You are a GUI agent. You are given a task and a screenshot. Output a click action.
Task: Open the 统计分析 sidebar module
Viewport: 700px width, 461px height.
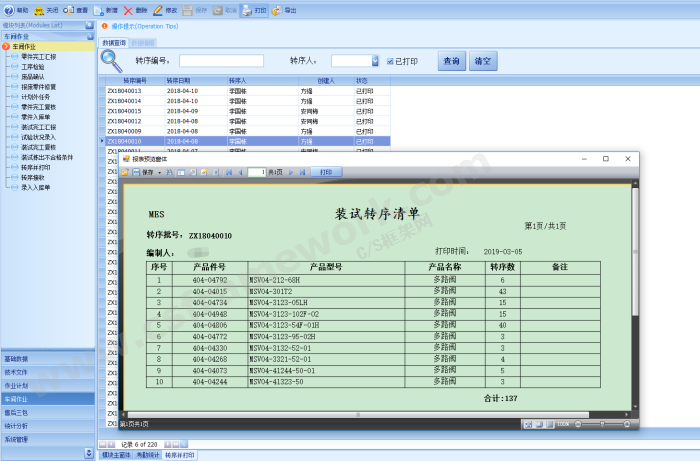pos(17,425)
